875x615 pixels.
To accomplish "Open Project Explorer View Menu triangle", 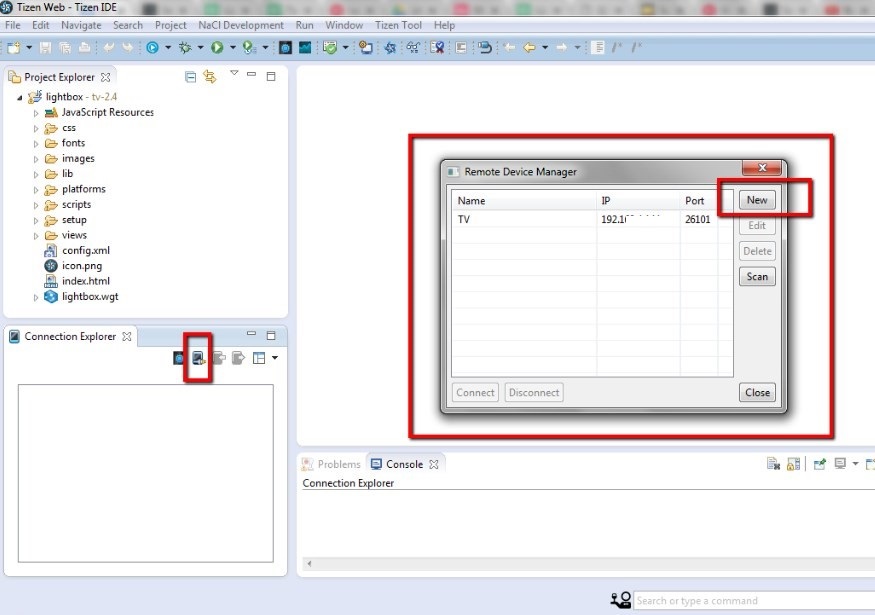I will click(x=234, y=73).
